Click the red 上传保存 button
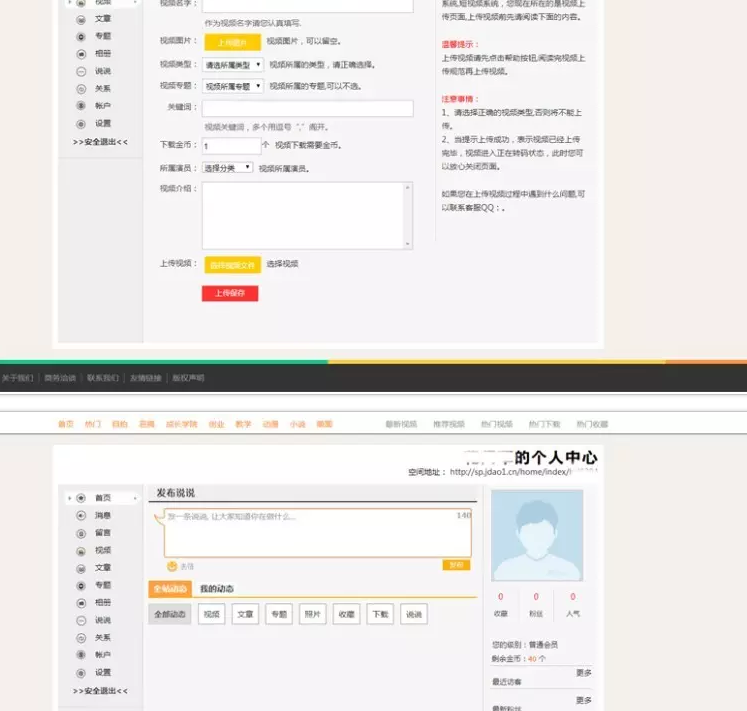This screenshot has height=711, width=747. click(x=230, y=293)
